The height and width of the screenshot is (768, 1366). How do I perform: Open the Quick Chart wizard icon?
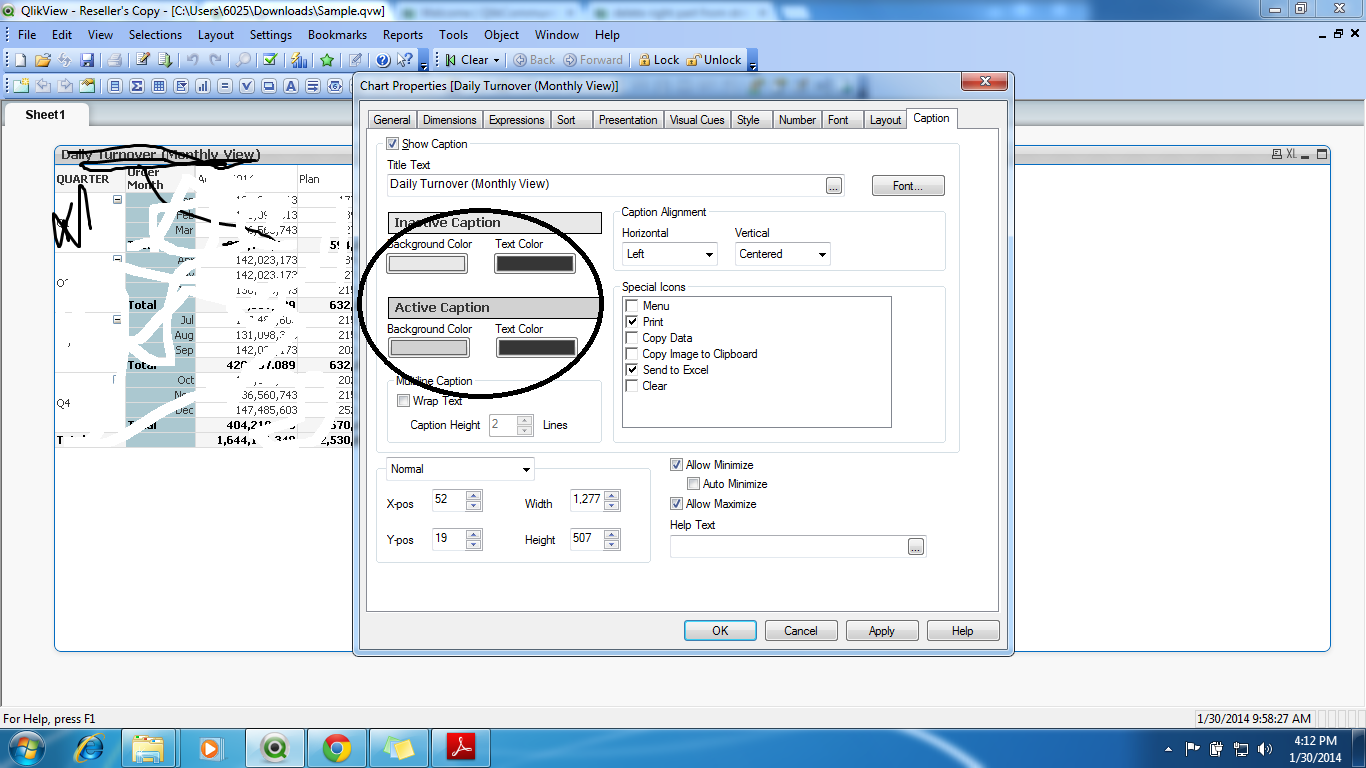click(299, 60)
